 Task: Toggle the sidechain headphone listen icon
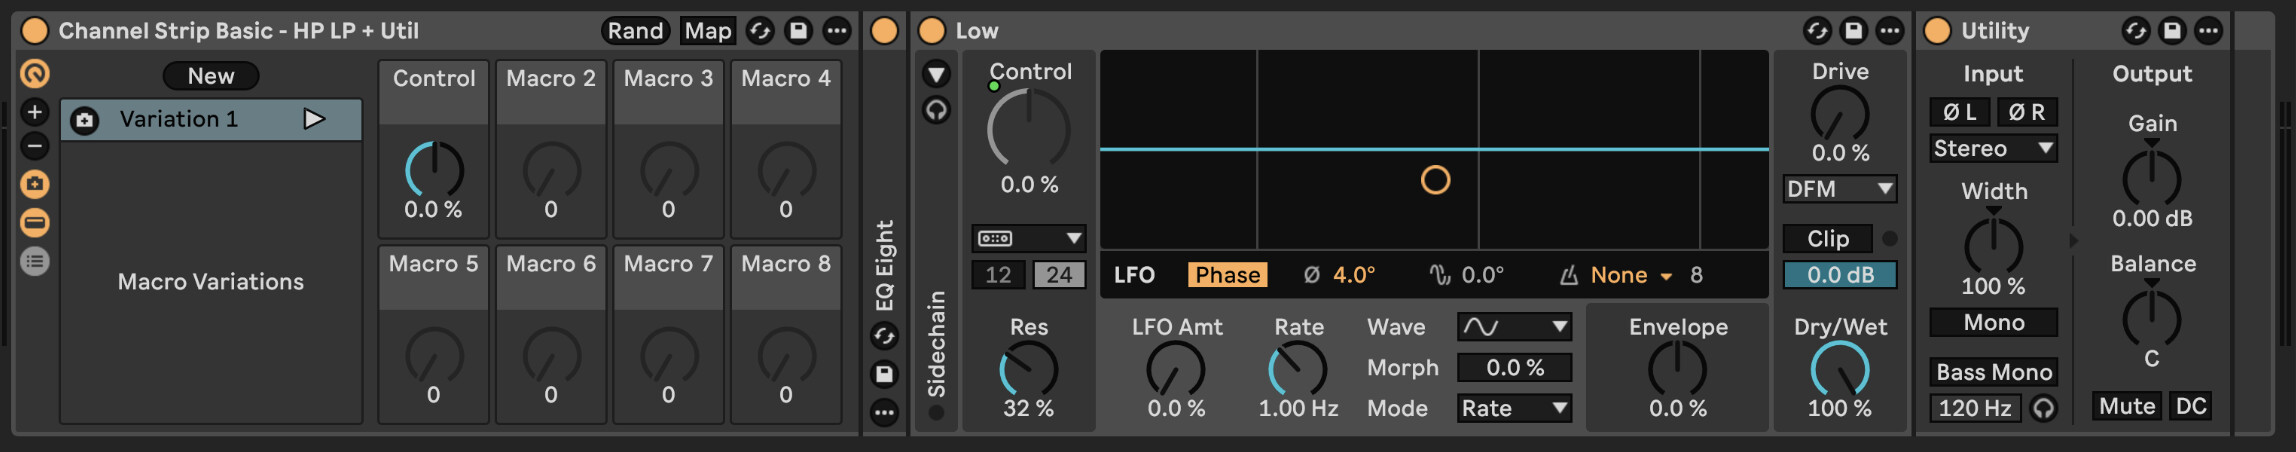click(936, 110)
